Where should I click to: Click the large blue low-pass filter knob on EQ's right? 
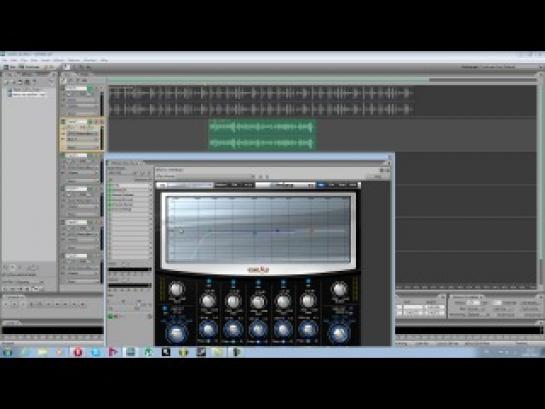pos(339,333)
